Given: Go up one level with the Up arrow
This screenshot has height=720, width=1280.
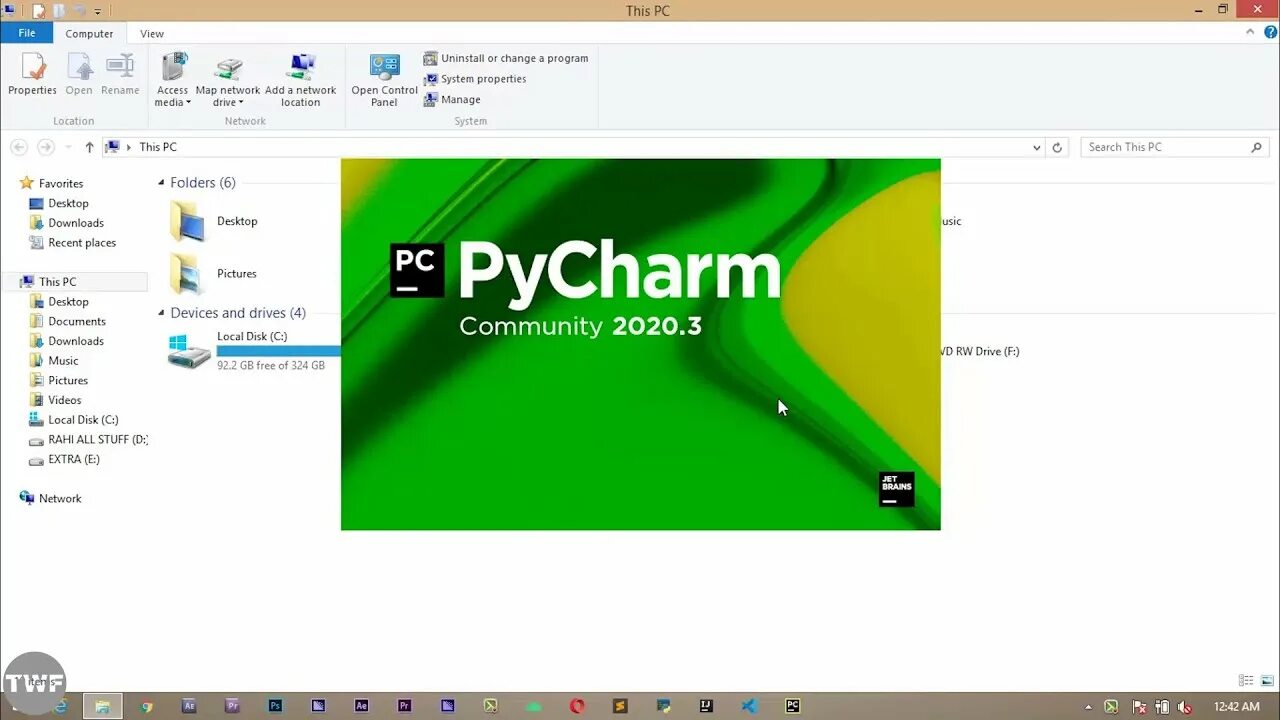Looking at the screenshot, I should (89, 147).
